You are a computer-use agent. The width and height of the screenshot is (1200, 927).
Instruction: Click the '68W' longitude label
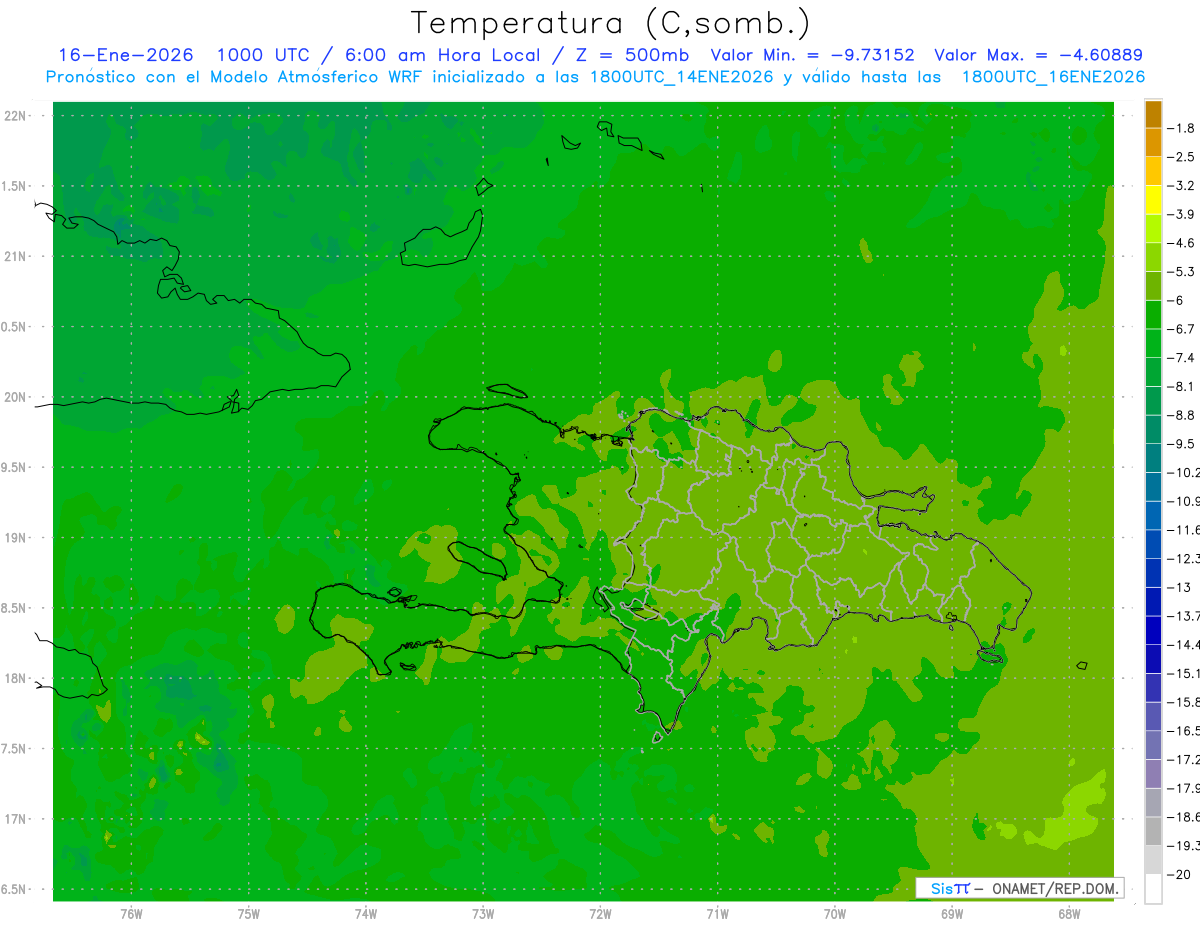[x=1068, y=914]
